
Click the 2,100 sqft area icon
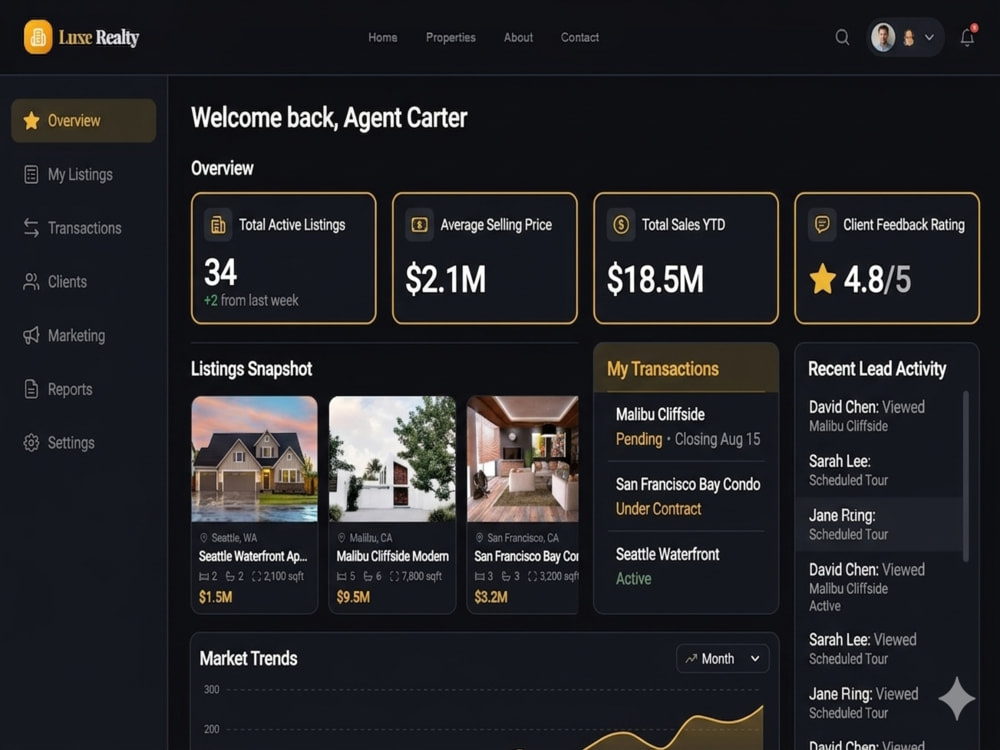pos(256,577)
